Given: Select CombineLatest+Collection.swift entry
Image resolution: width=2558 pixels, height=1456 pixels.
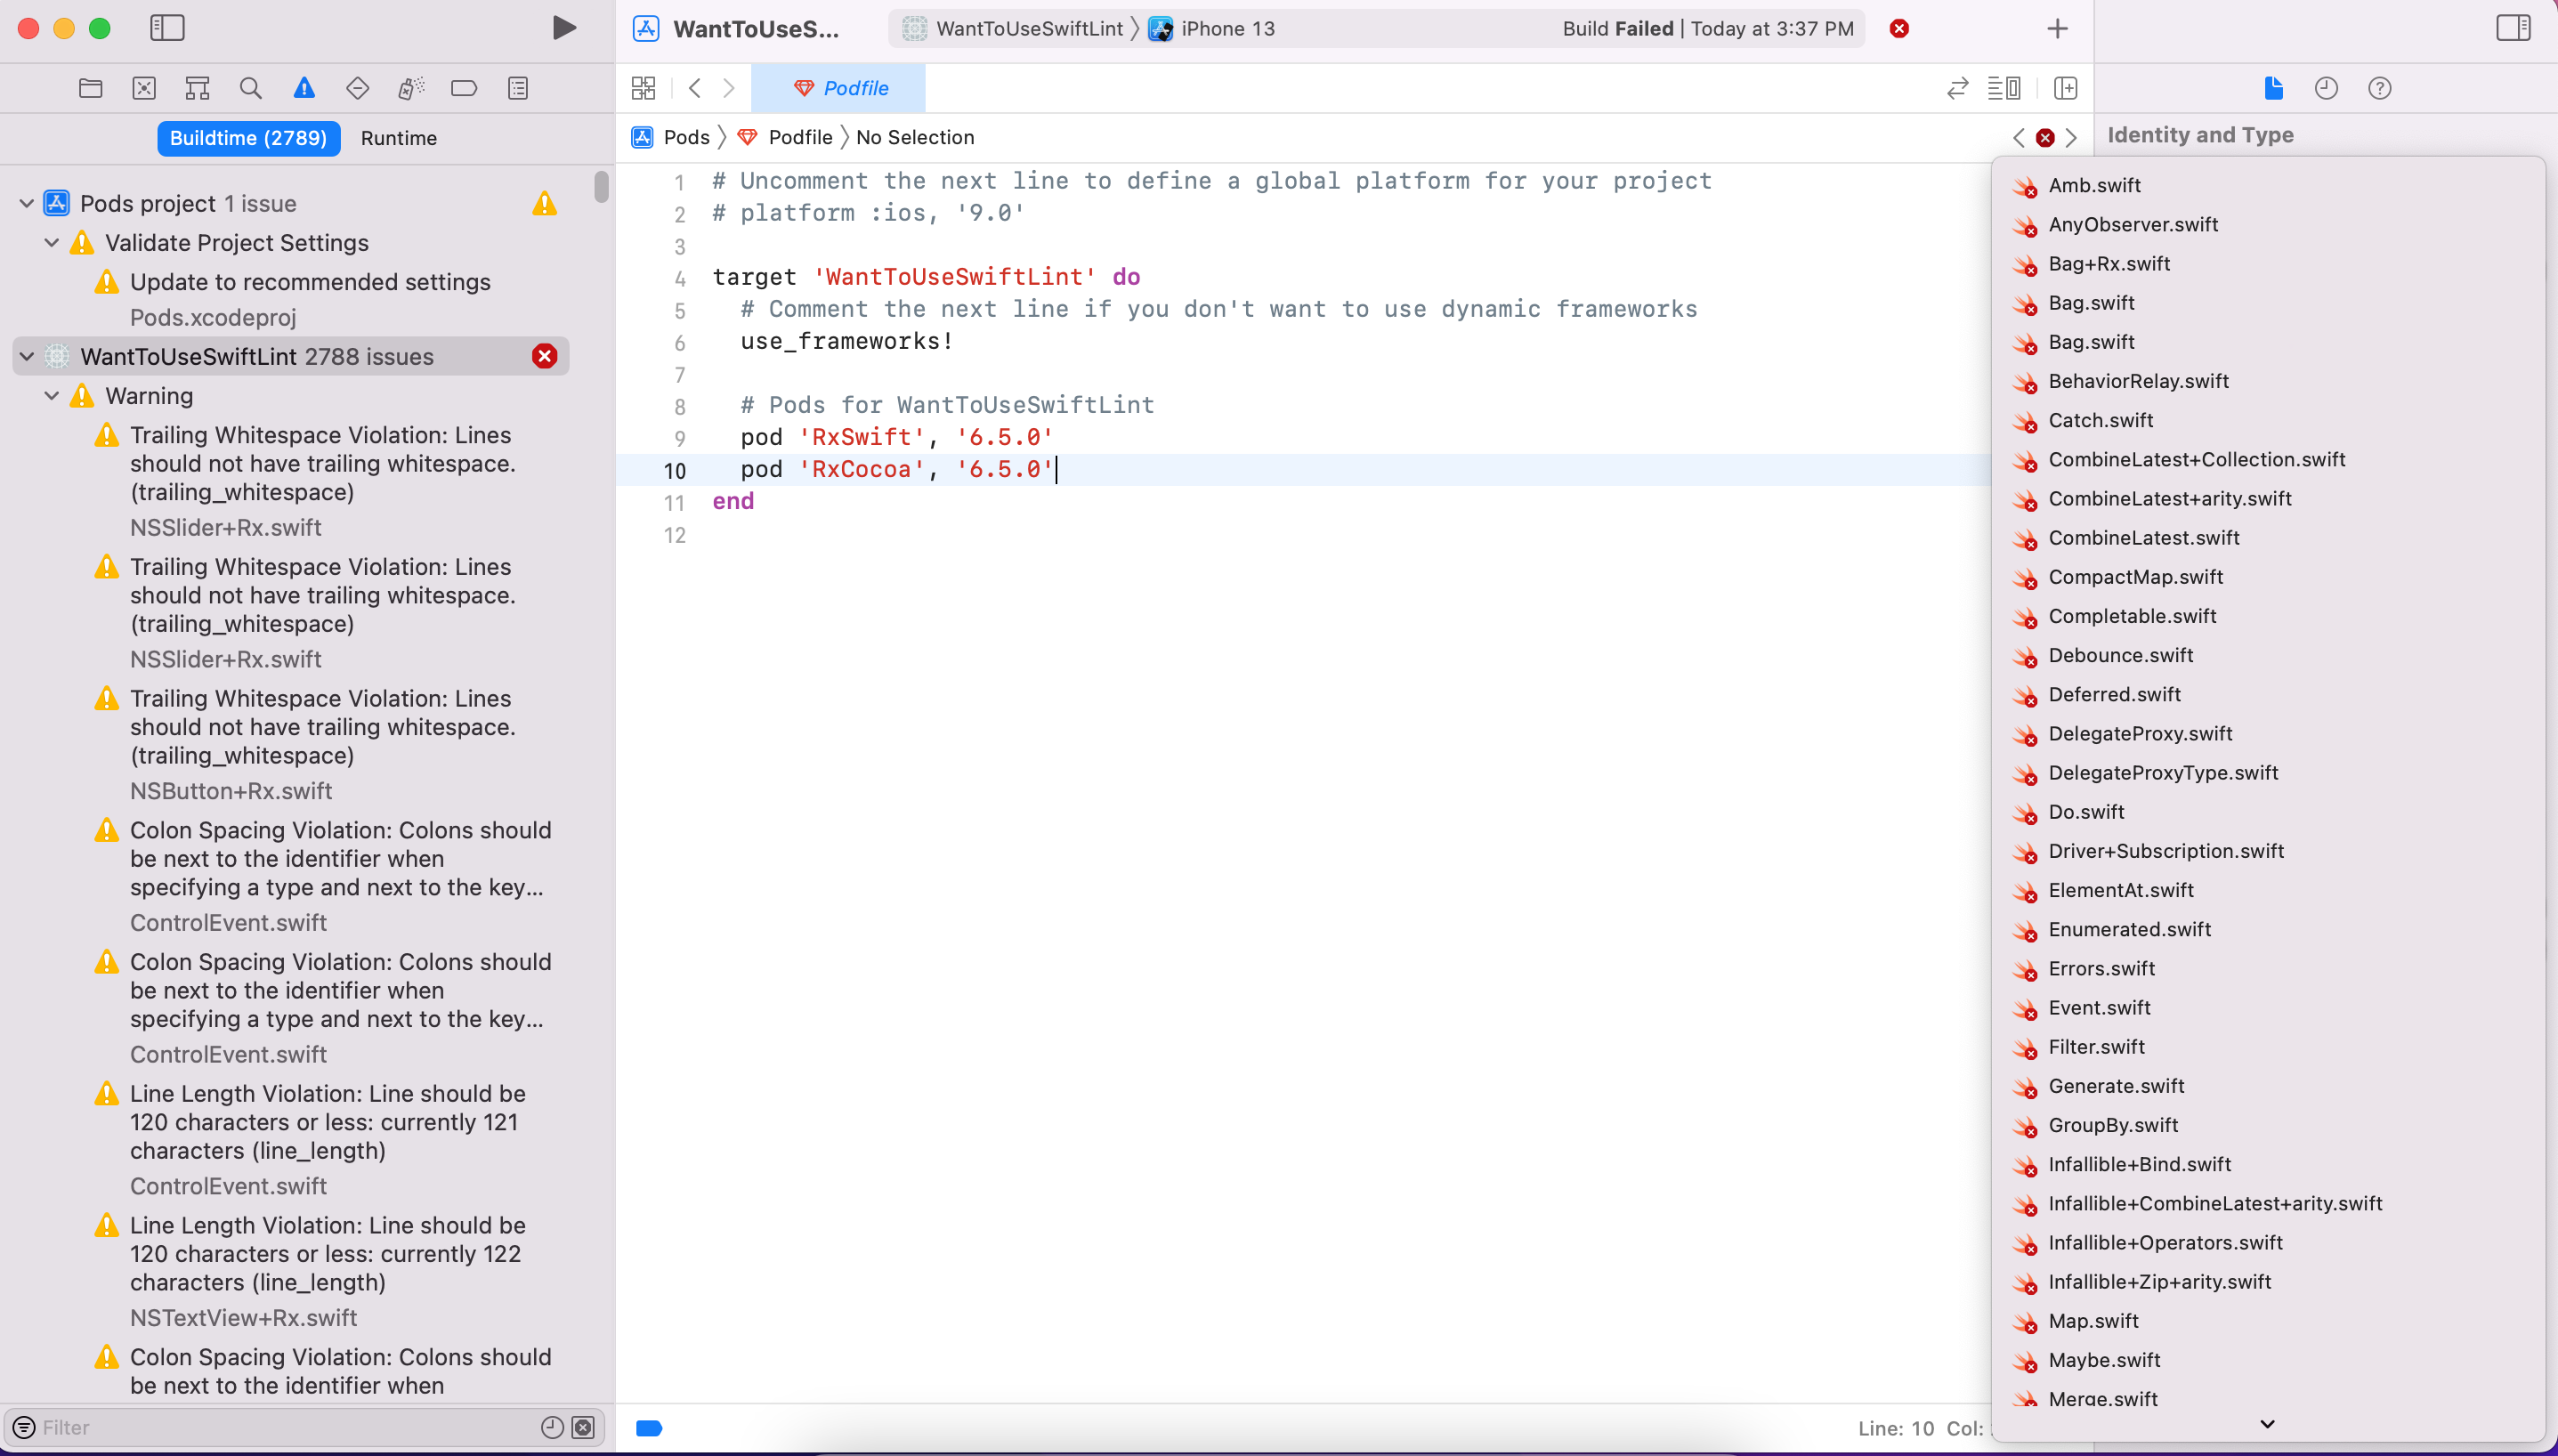Looking at the screenshot, I should (x=2268, y=459).
